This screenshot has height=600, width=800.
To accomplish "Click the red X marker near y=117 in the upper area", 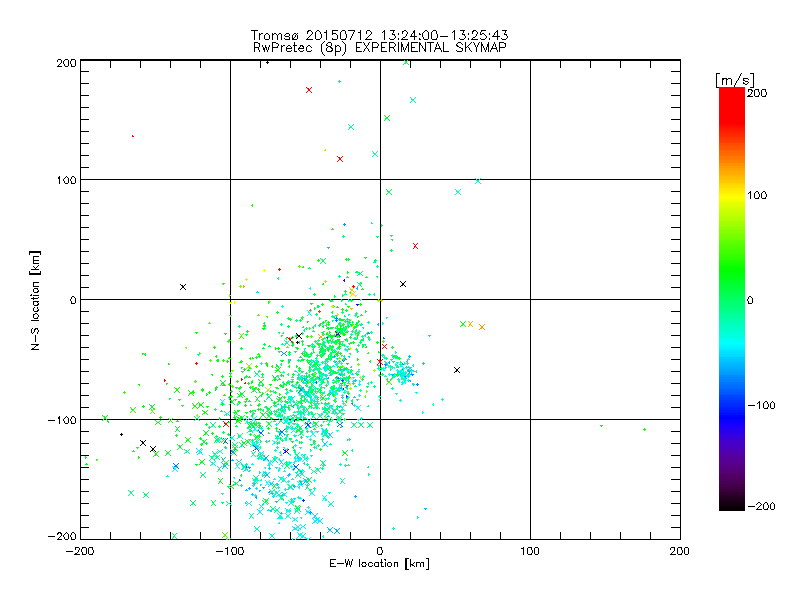I will tap(340, 159).
